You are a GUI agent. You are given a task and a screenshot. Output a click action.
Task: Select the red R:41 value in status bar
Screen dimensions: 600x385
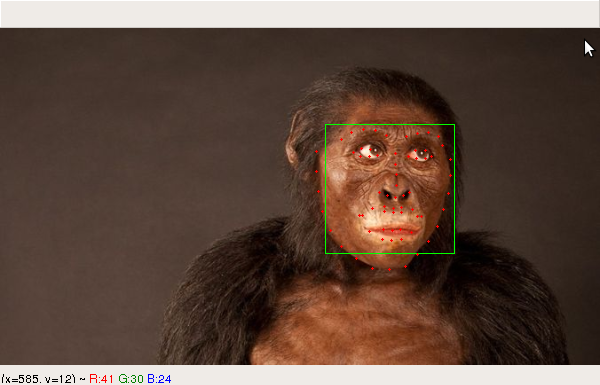(101, 379)
